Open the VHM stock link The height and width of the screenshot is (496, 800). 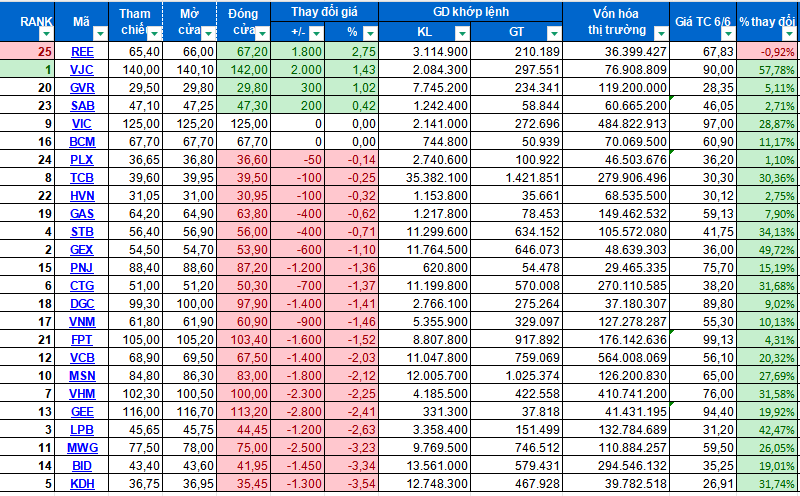coord(82,394)
